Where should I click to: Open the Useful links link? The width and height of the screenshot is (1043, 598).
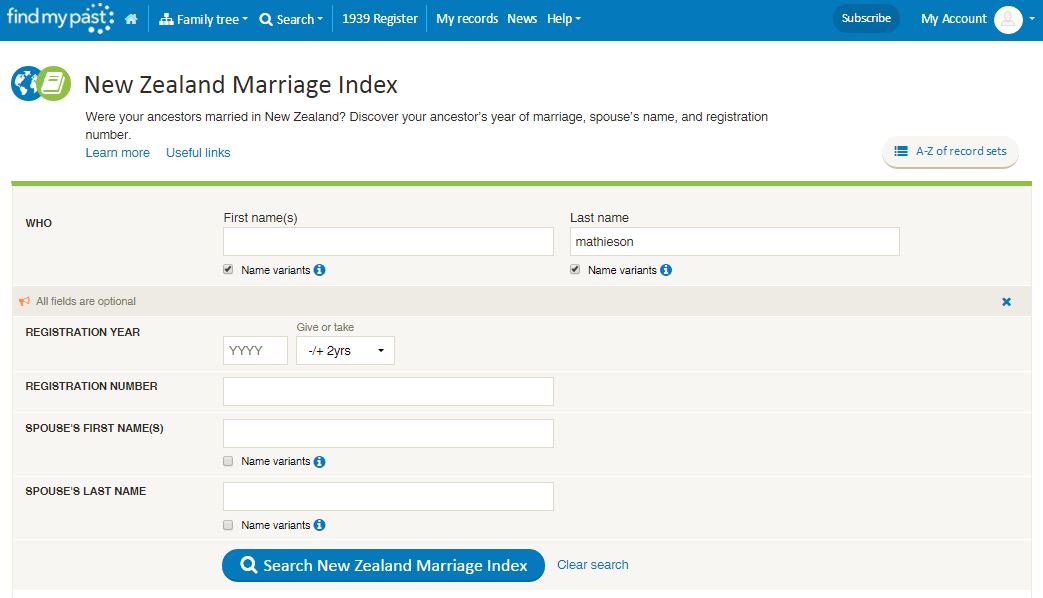coord(198,153)
